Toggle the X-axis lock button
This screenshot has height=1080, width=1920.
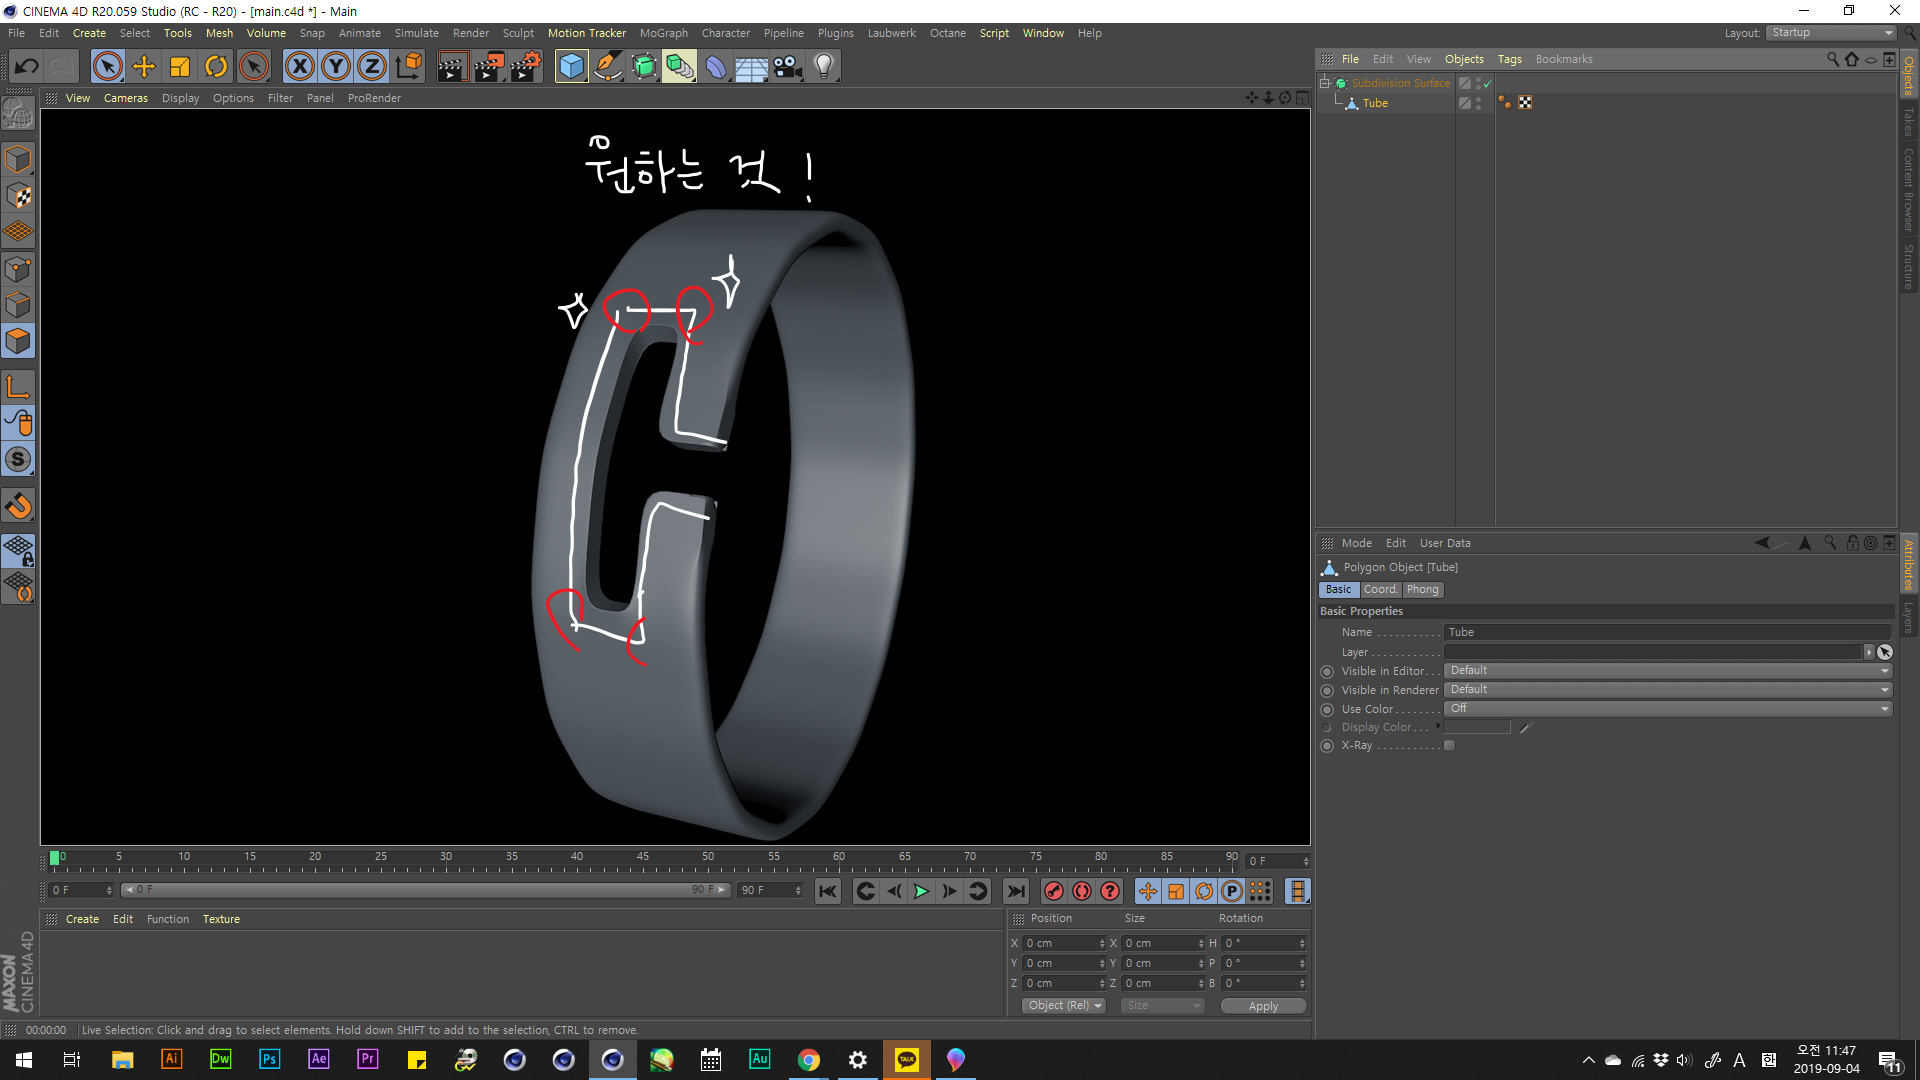(299, 67)
